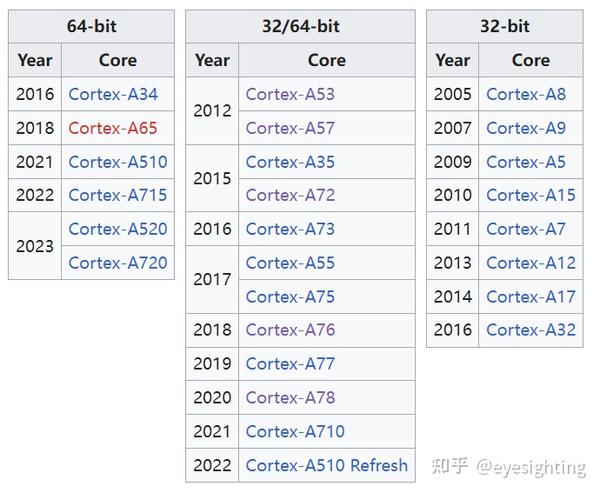The height and width of the screenshot is (493, 600).
Task: Open the Cortex-A710 link
Action: (x=295, y=431)
